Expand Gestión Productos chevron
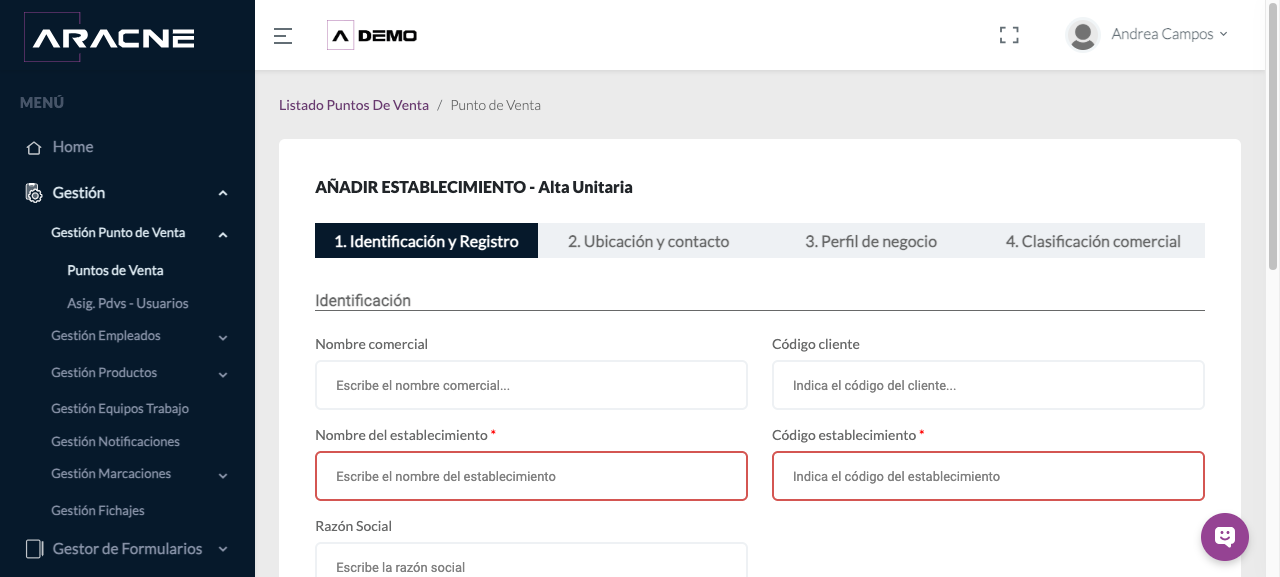Screen dimensions: 1280x577 223,375
